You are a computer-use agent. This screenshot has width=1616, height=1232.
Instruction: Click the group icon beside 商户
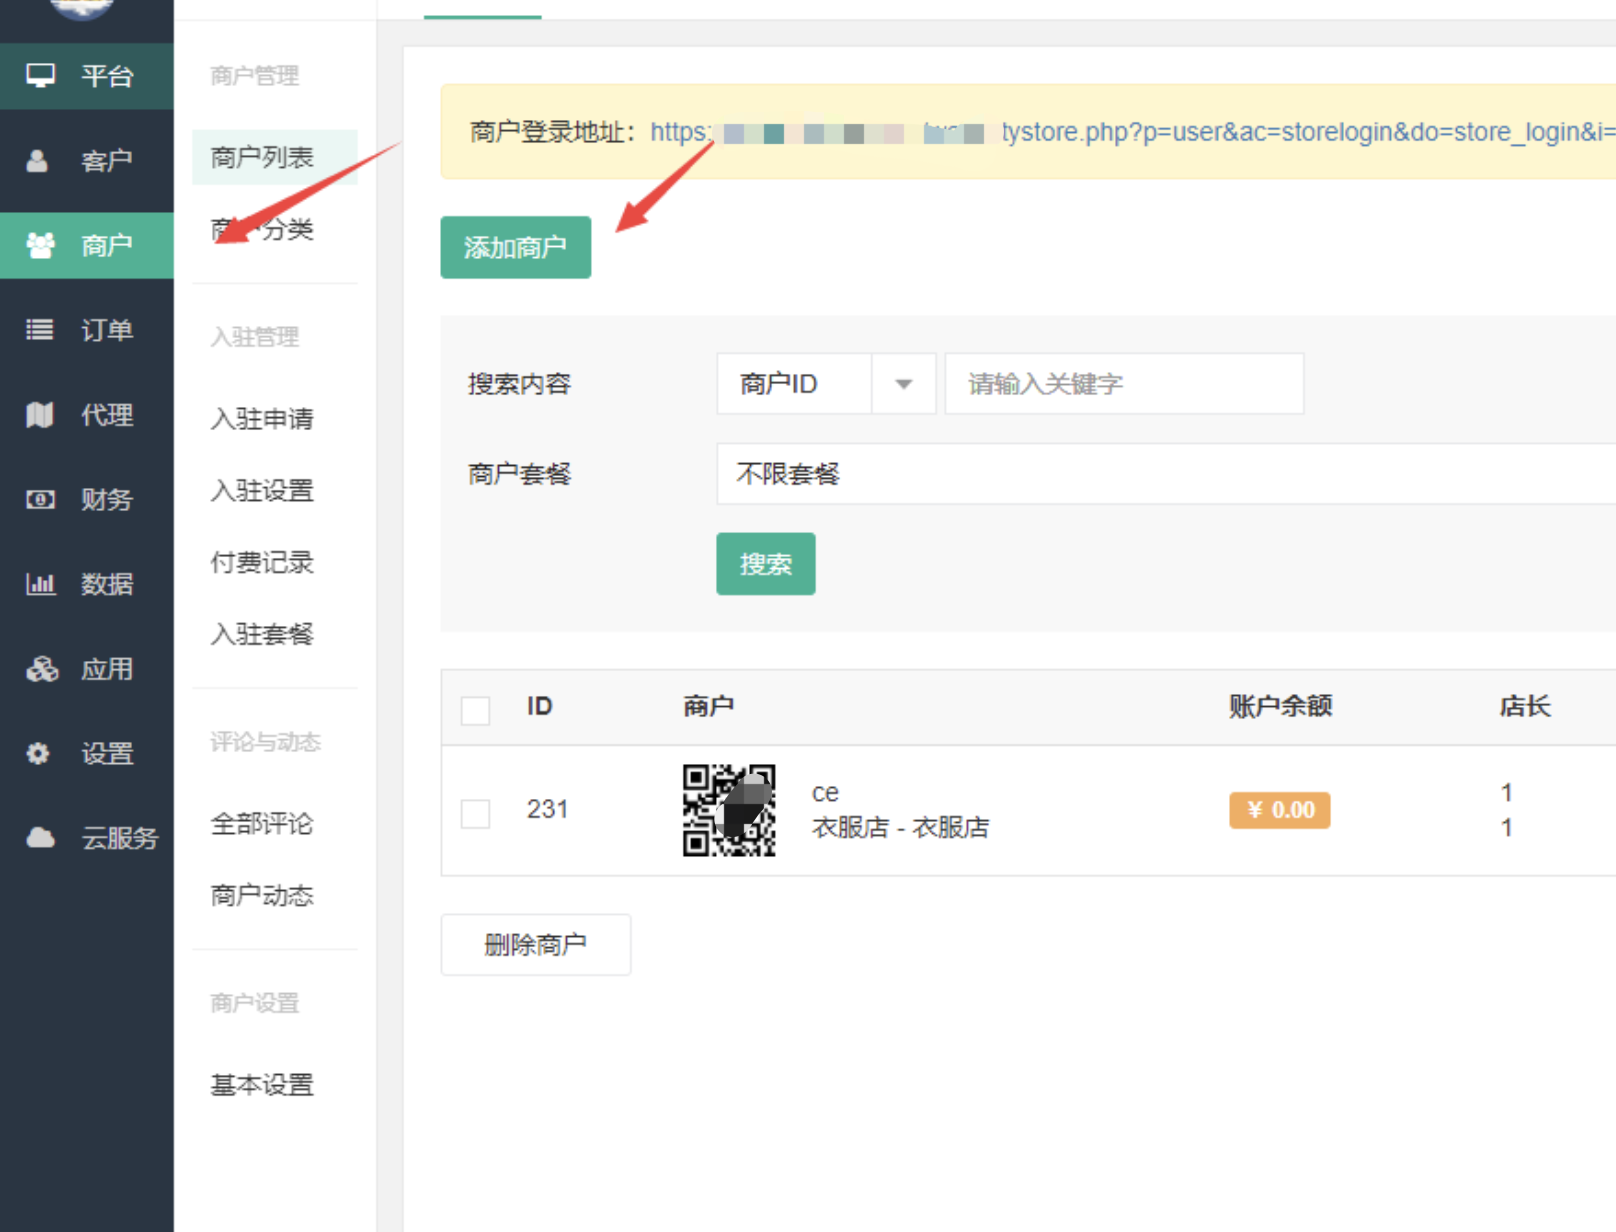(40, 245)
